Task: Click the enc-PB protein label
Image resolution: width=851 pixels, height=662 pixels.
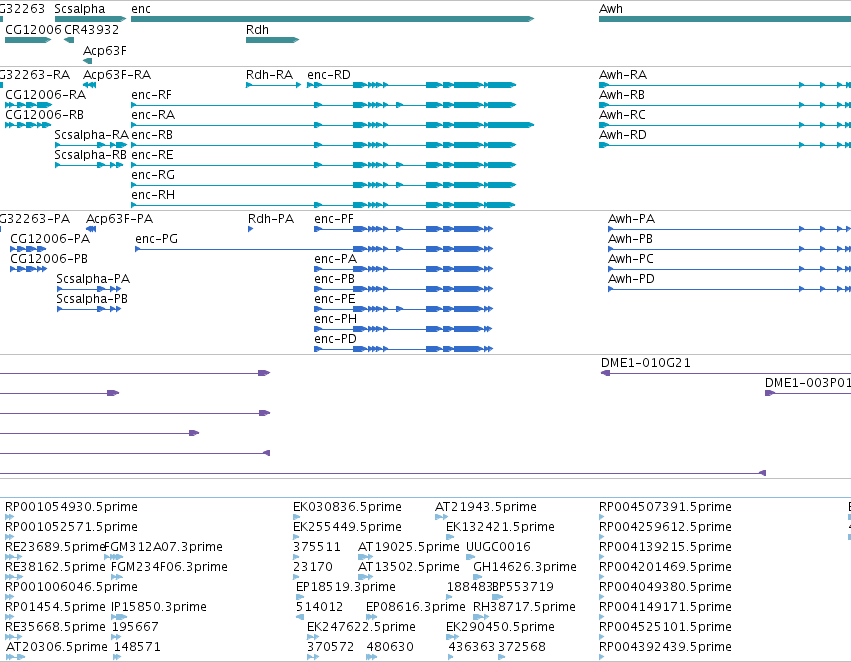Action: pos(334,279)
